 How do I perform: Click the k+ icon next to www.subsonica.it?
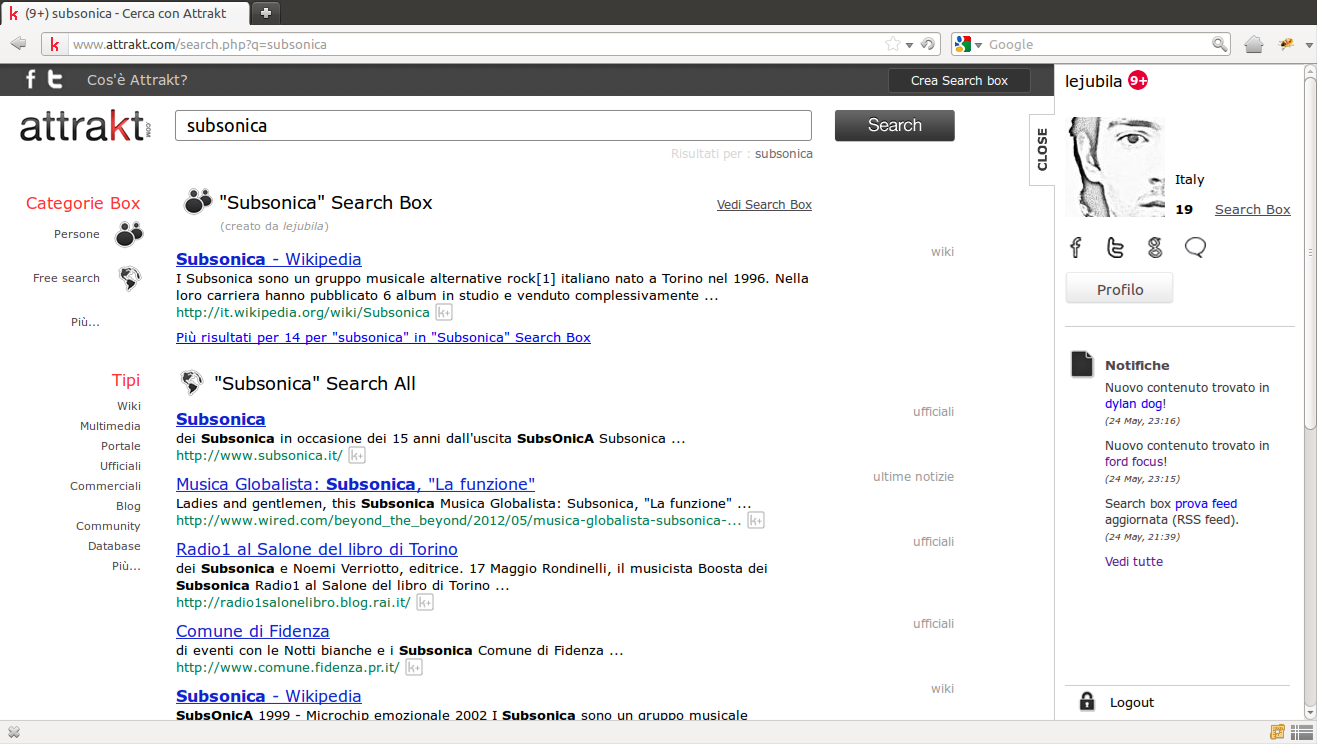coord(356,455)
